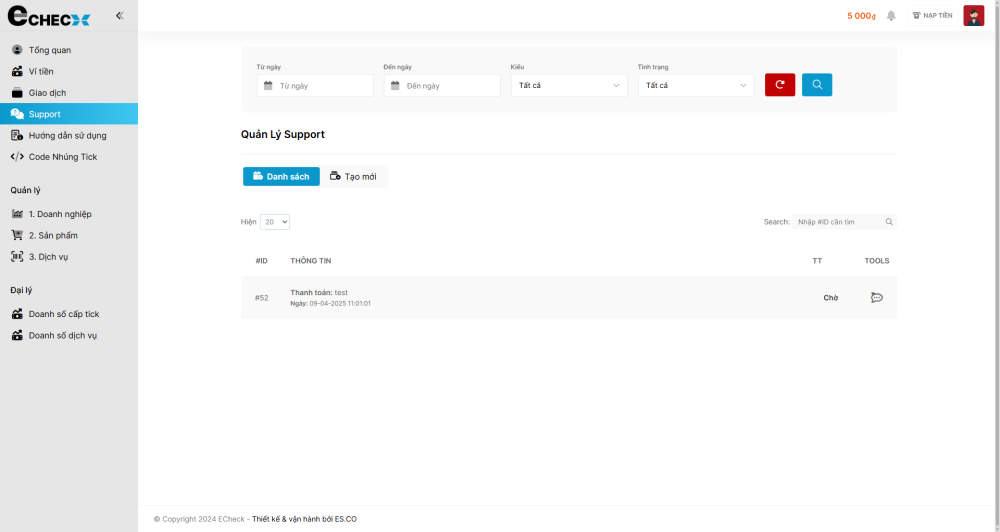This screenshot has width=1000, height=532.
Task: Click magnifier icon in ID search box
Action: point(889,222)
